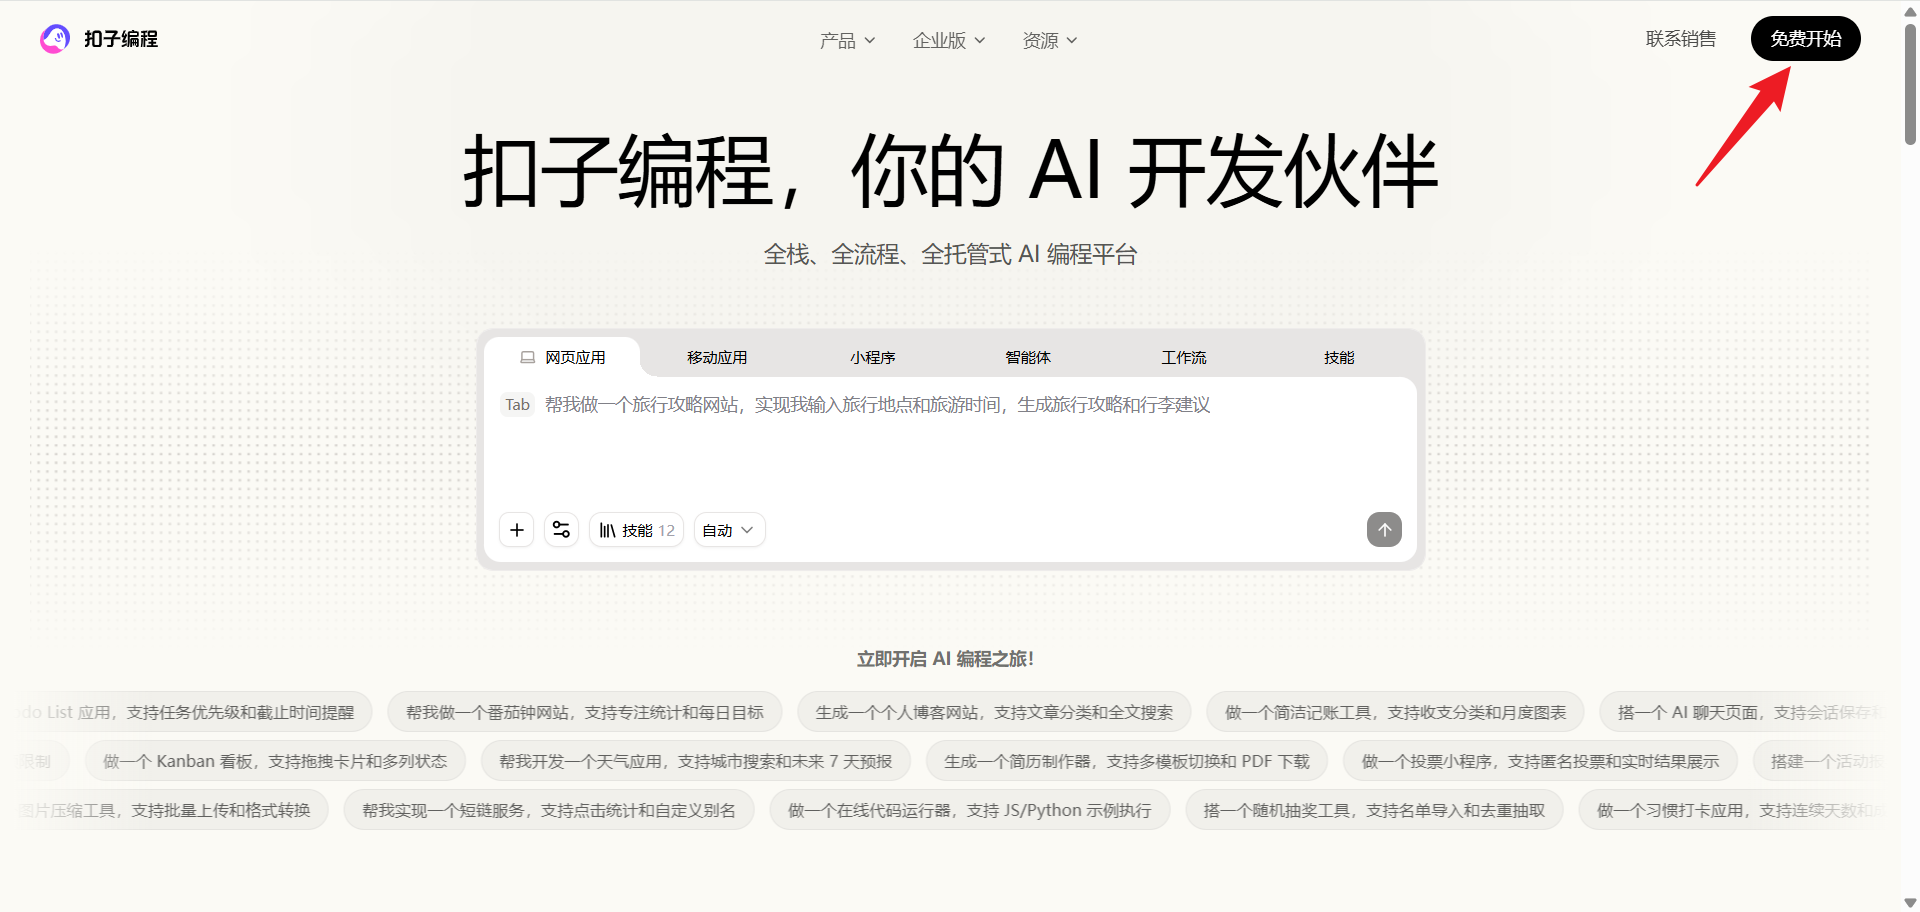1920x912 pixels.
Task: Click the 联系销售 link
Action: tap(1681, 39)
